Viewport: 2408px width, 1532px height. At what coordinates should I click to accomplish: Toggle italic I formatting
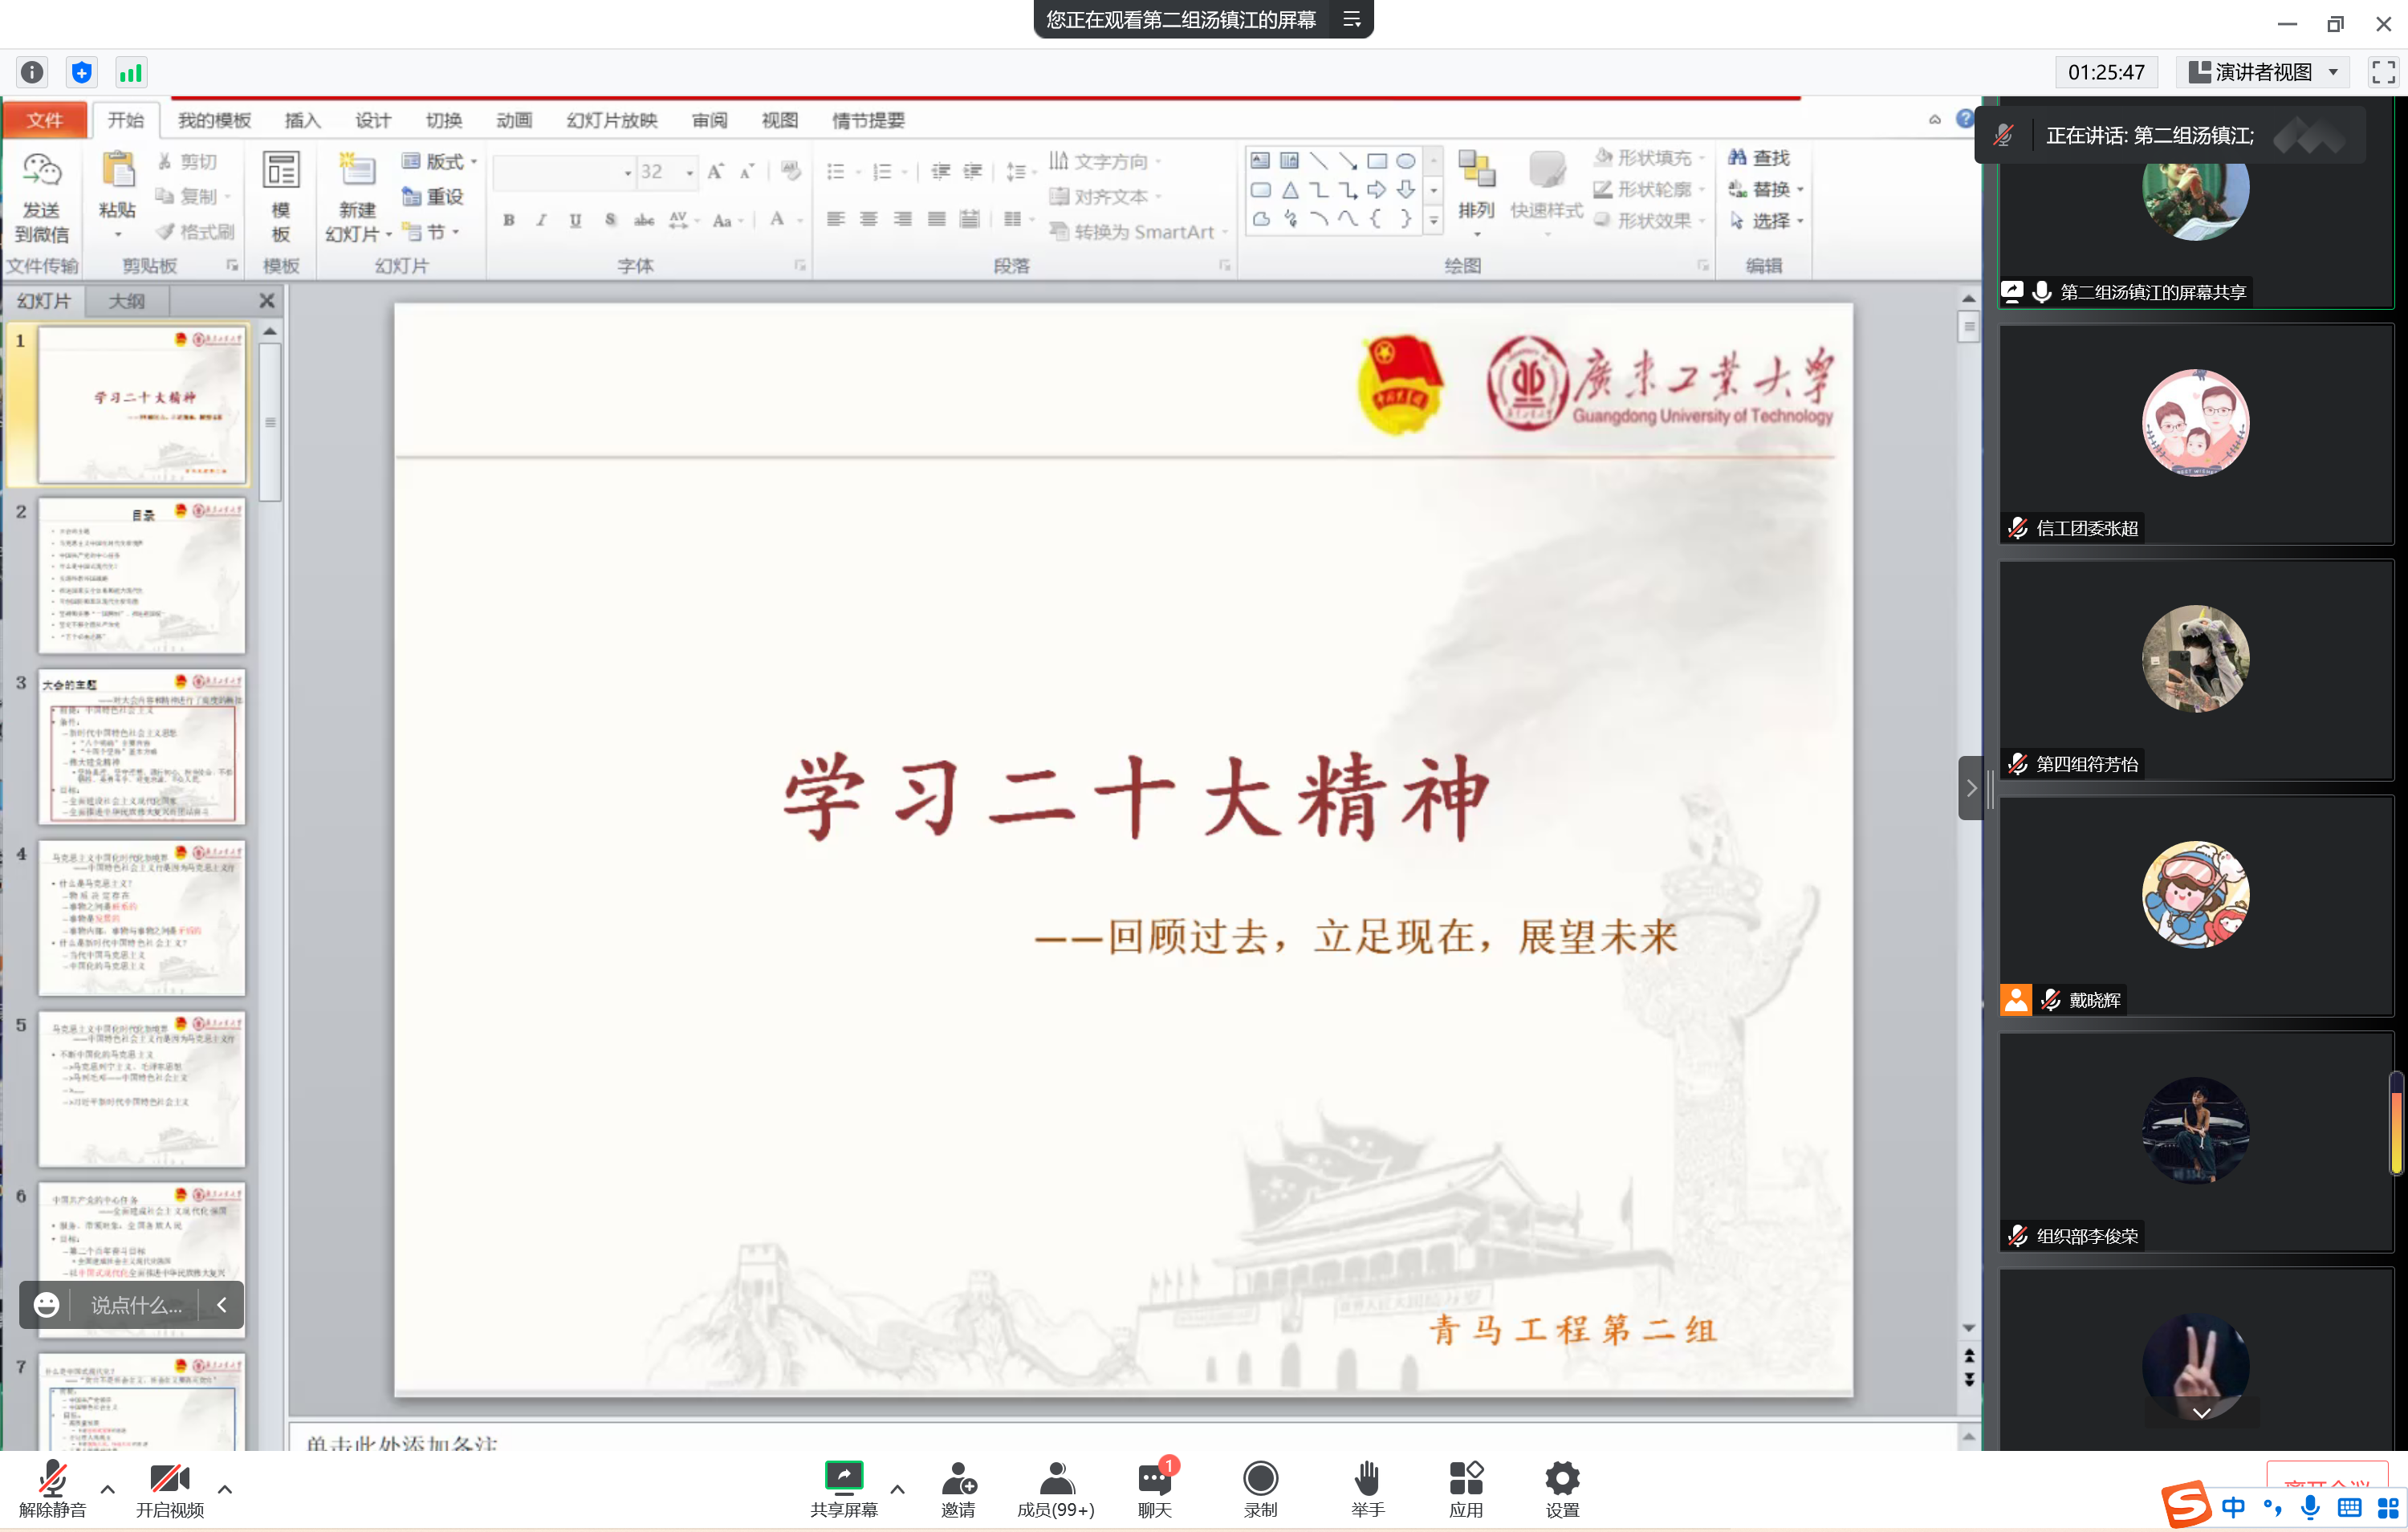(x=541, y=219)
